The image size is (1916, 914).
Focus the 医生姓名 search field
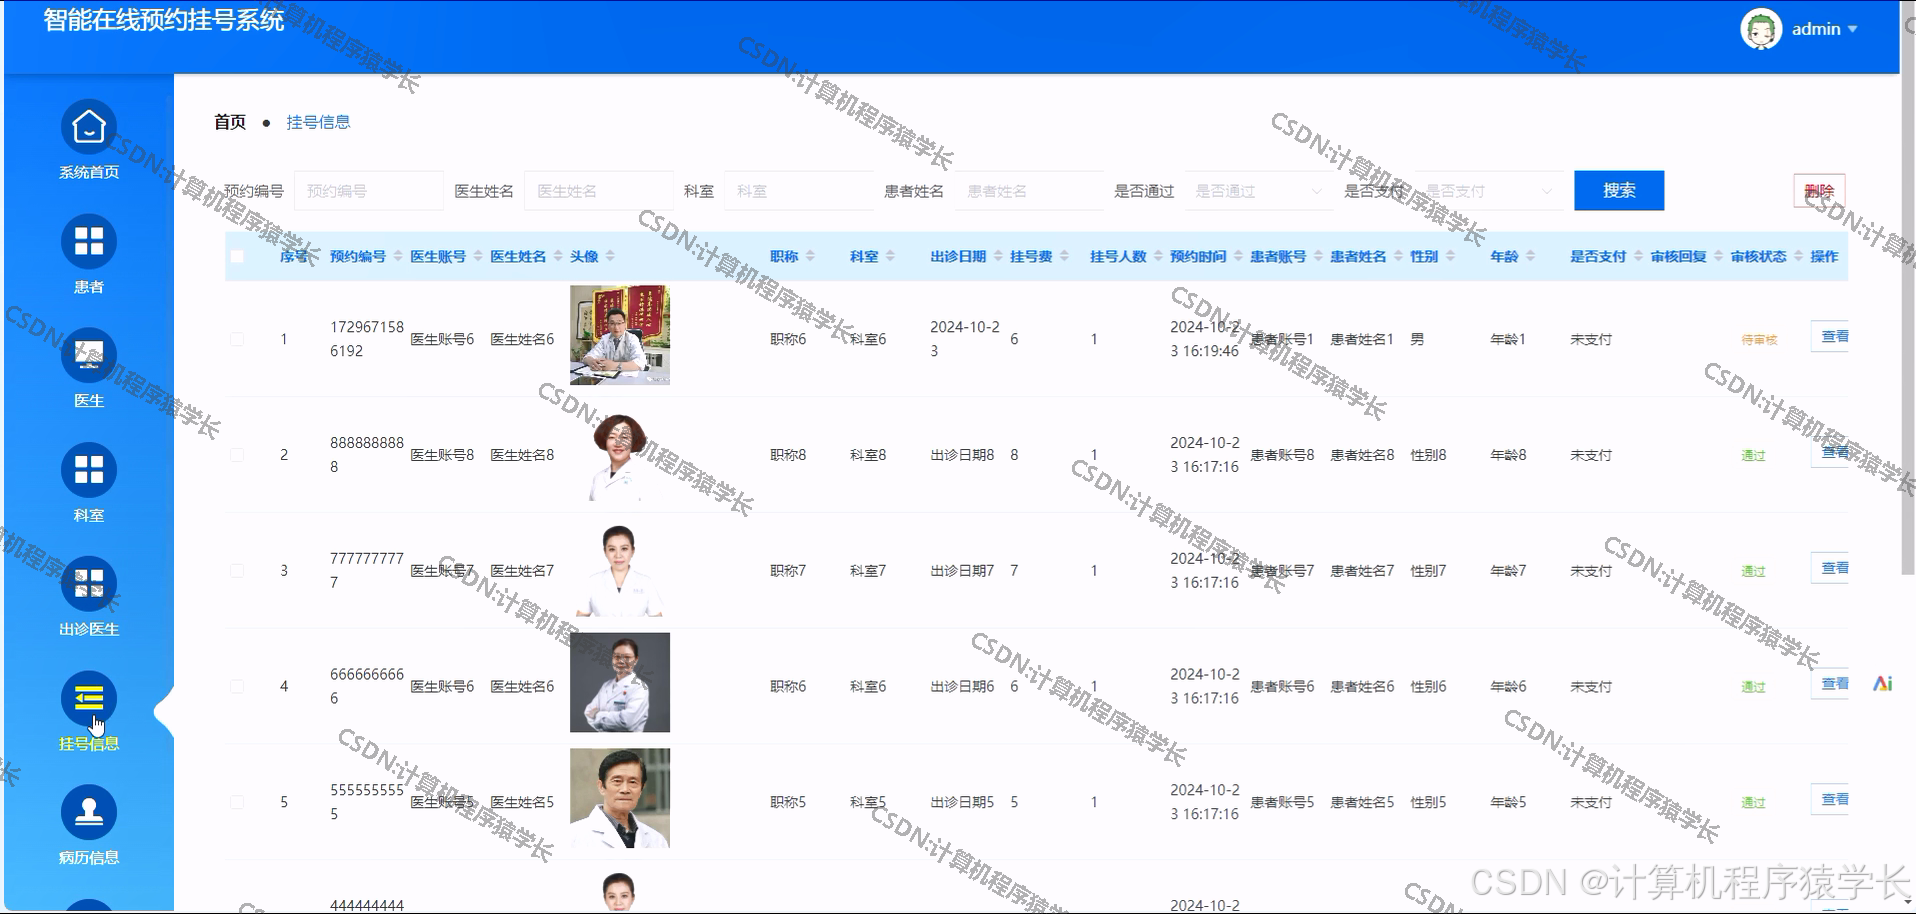coord(599,191)
